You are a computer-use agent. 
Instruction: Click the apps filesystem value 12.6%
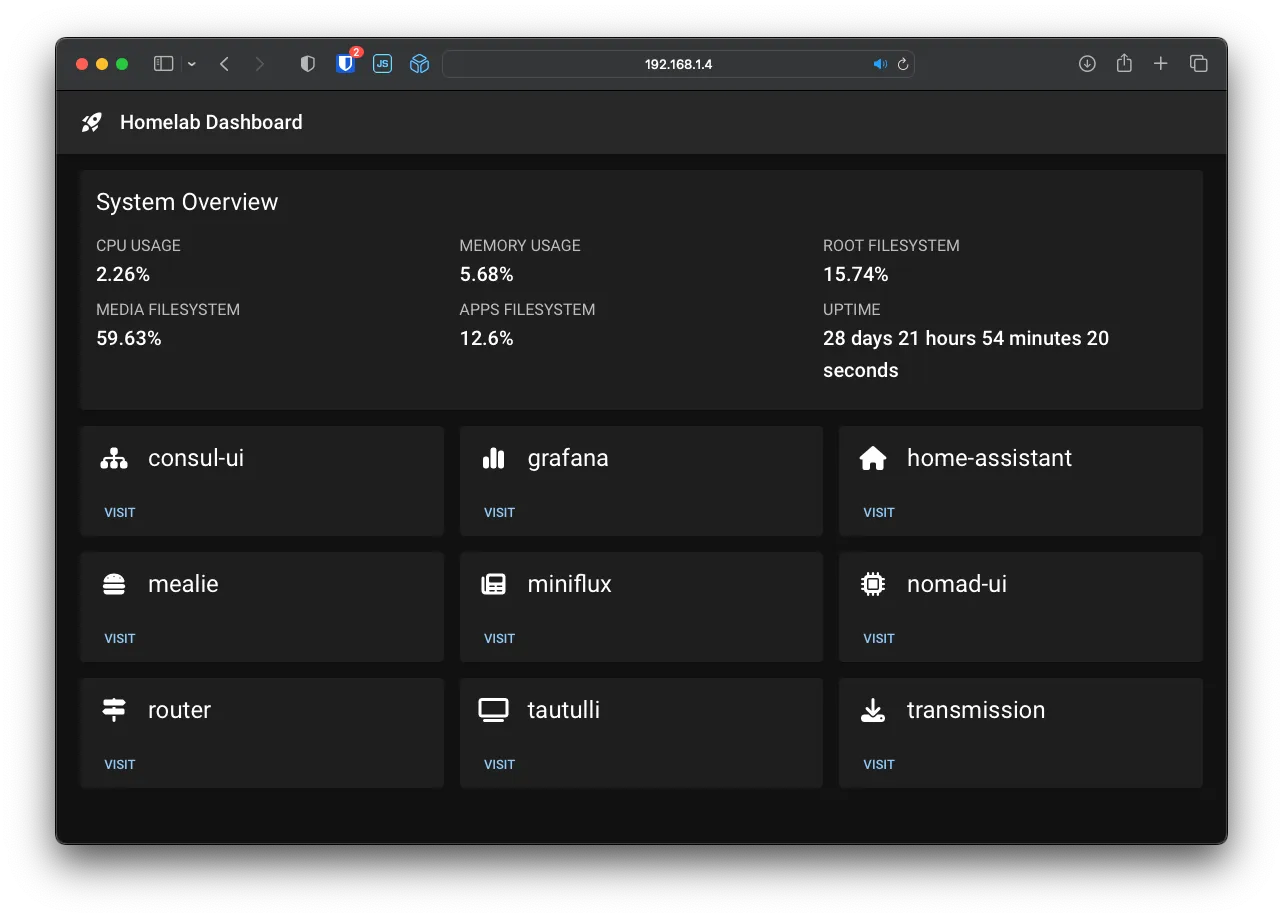click(x=486, y=338)
